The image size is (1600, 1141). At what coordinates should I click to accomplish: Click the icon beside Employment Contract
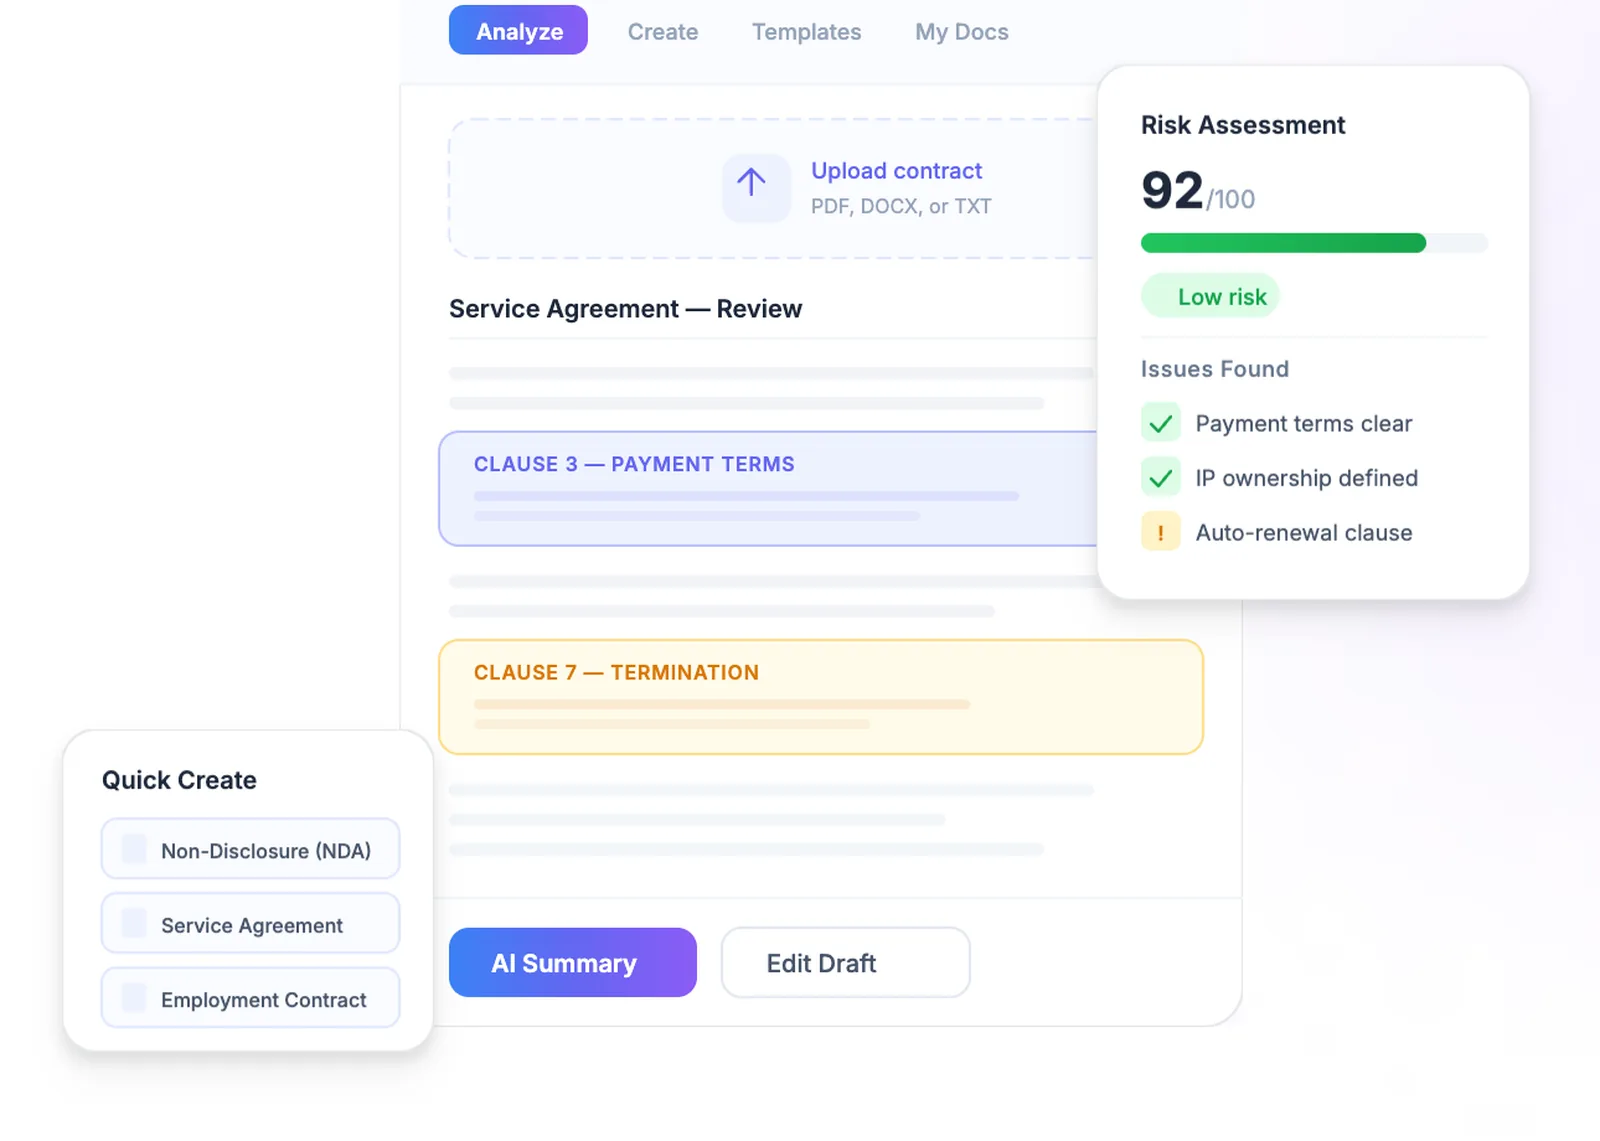click(134, 997)
